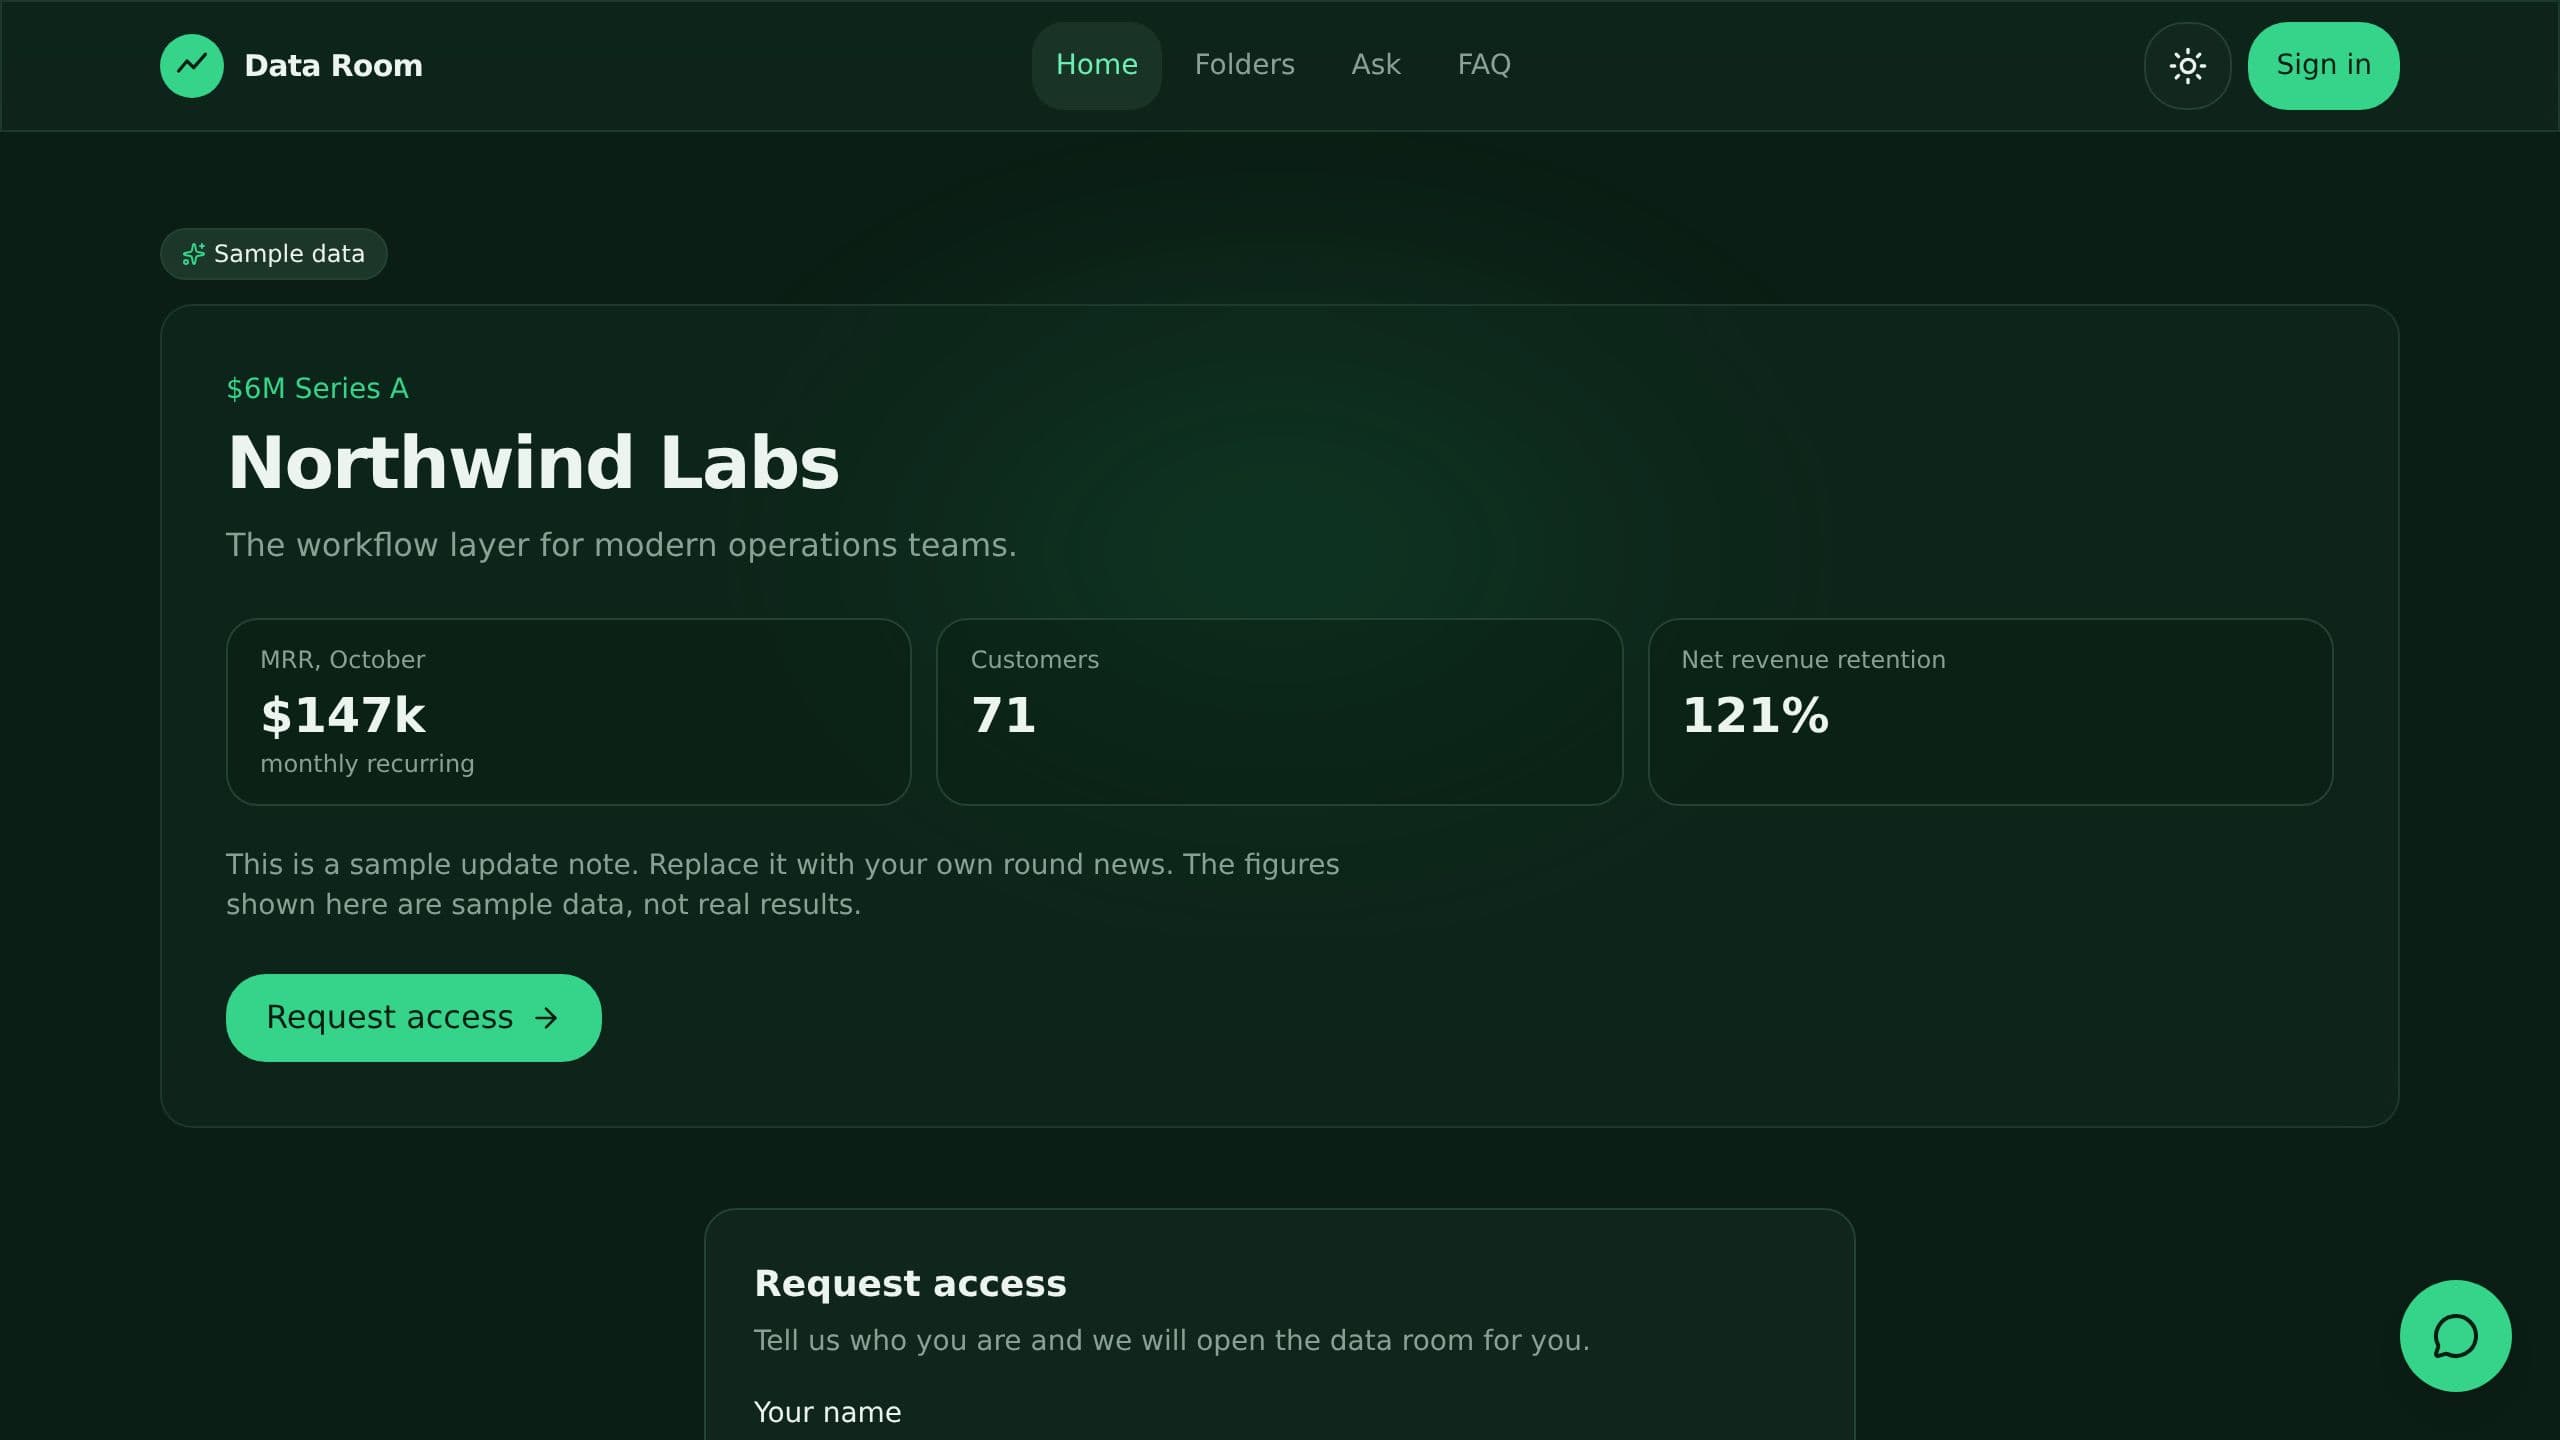Click the Sign in button
Image resolution: width=2560 pixels, height=1440 pixels.
[x=2323, y=66]
